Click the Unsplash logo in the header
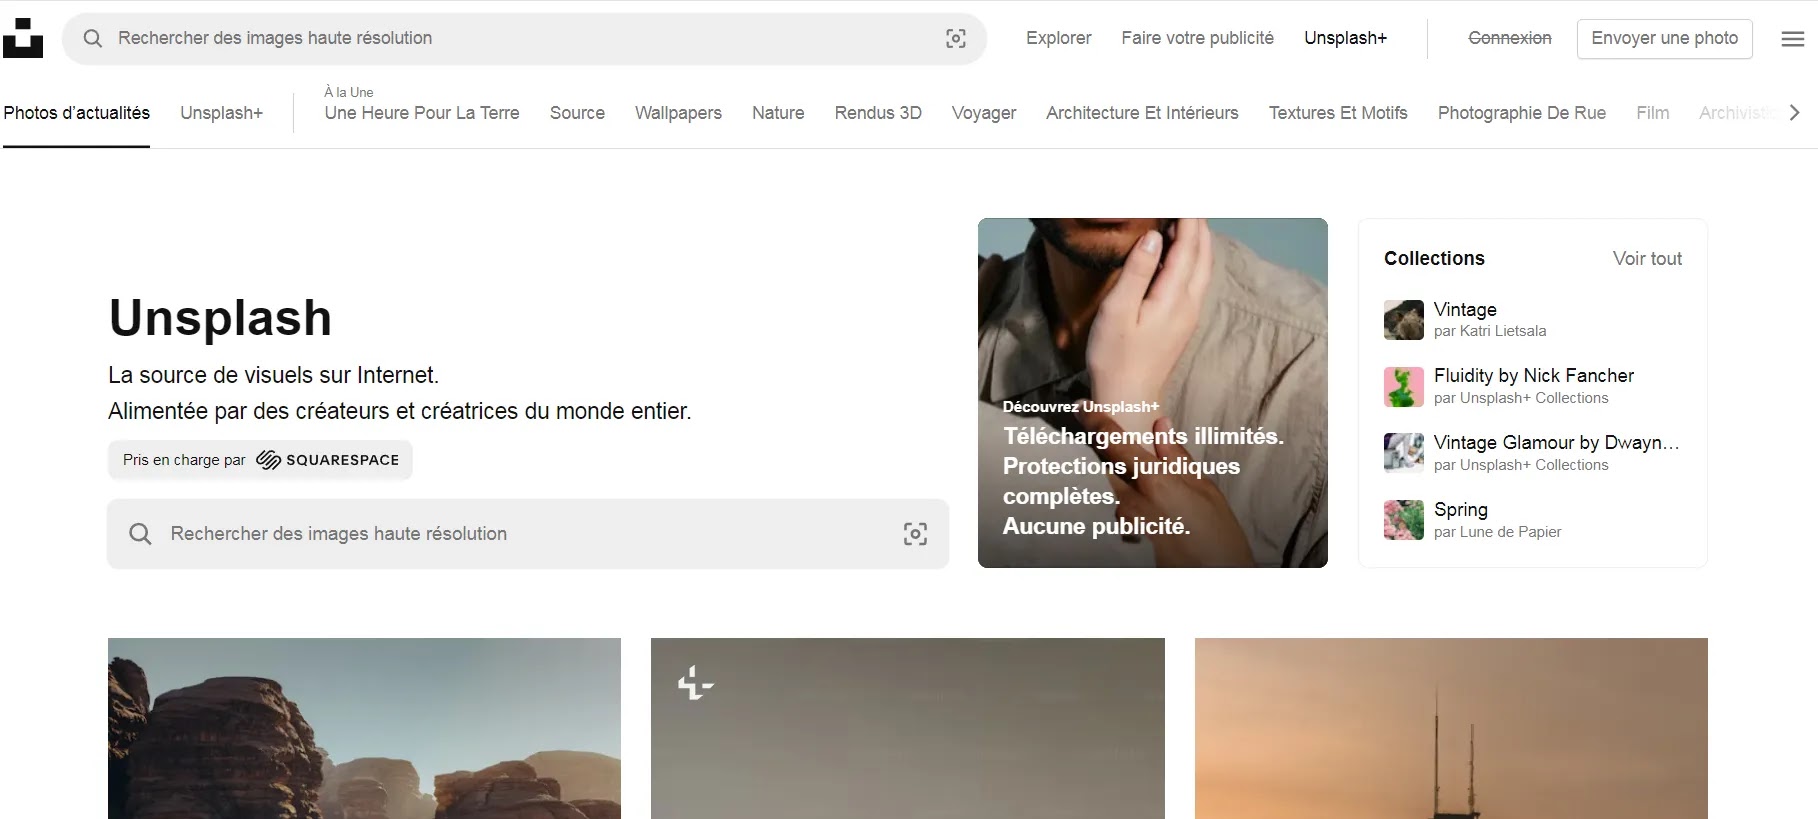The height and width of the screenshot is (819, 1818). 23,38
